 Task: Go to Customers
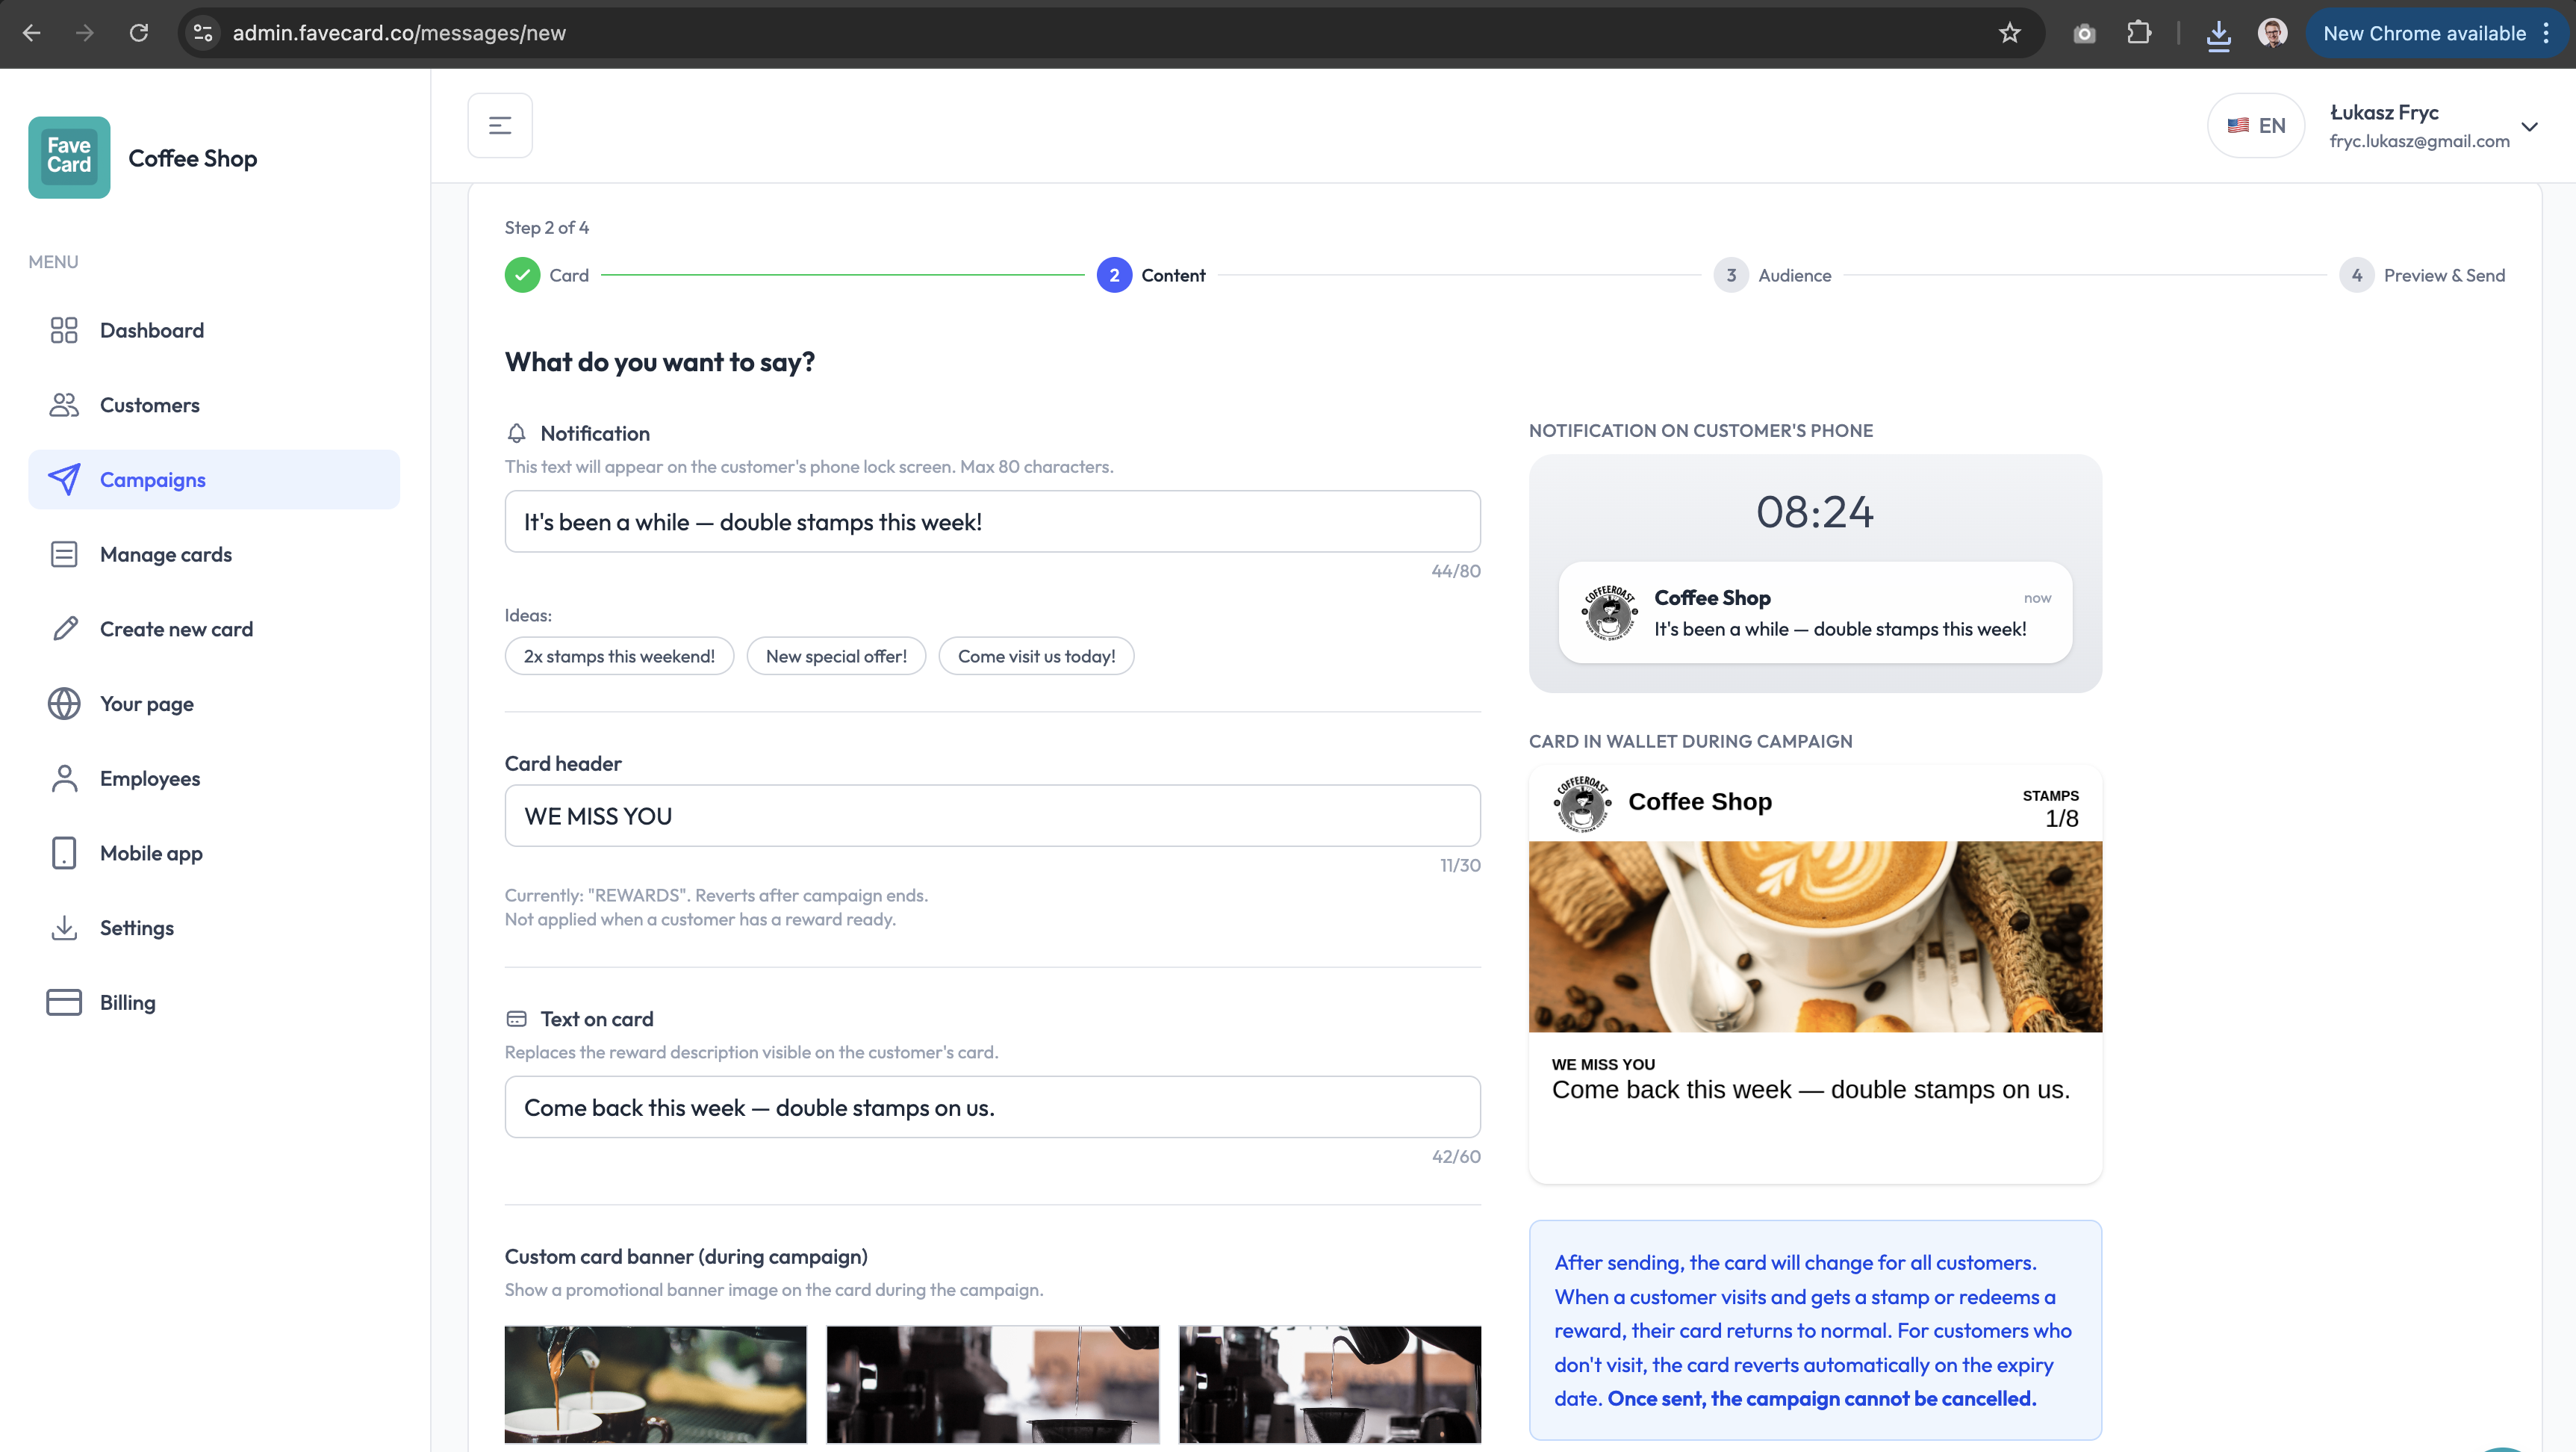tap(149, 405)
